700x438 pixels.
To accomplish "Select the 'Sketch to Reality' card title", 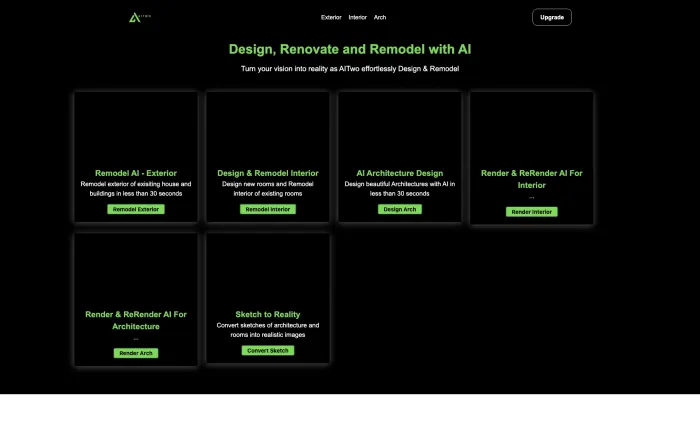I will [x=268, y=314].
